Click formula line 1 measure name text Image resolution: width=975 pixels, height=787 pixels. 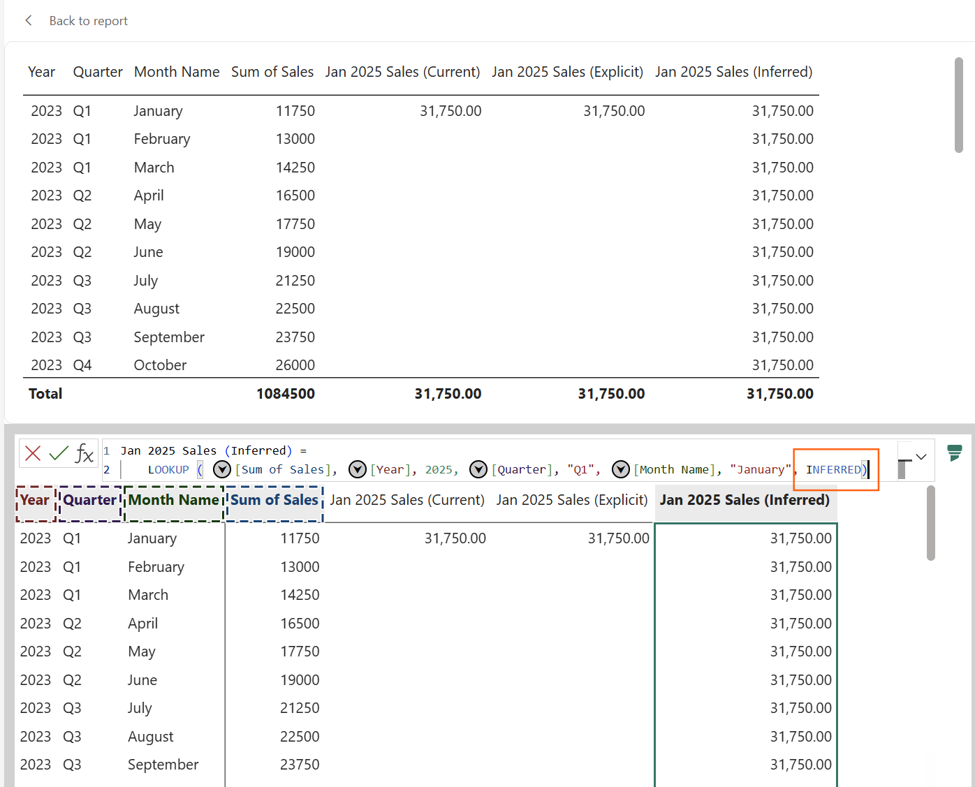206,451
